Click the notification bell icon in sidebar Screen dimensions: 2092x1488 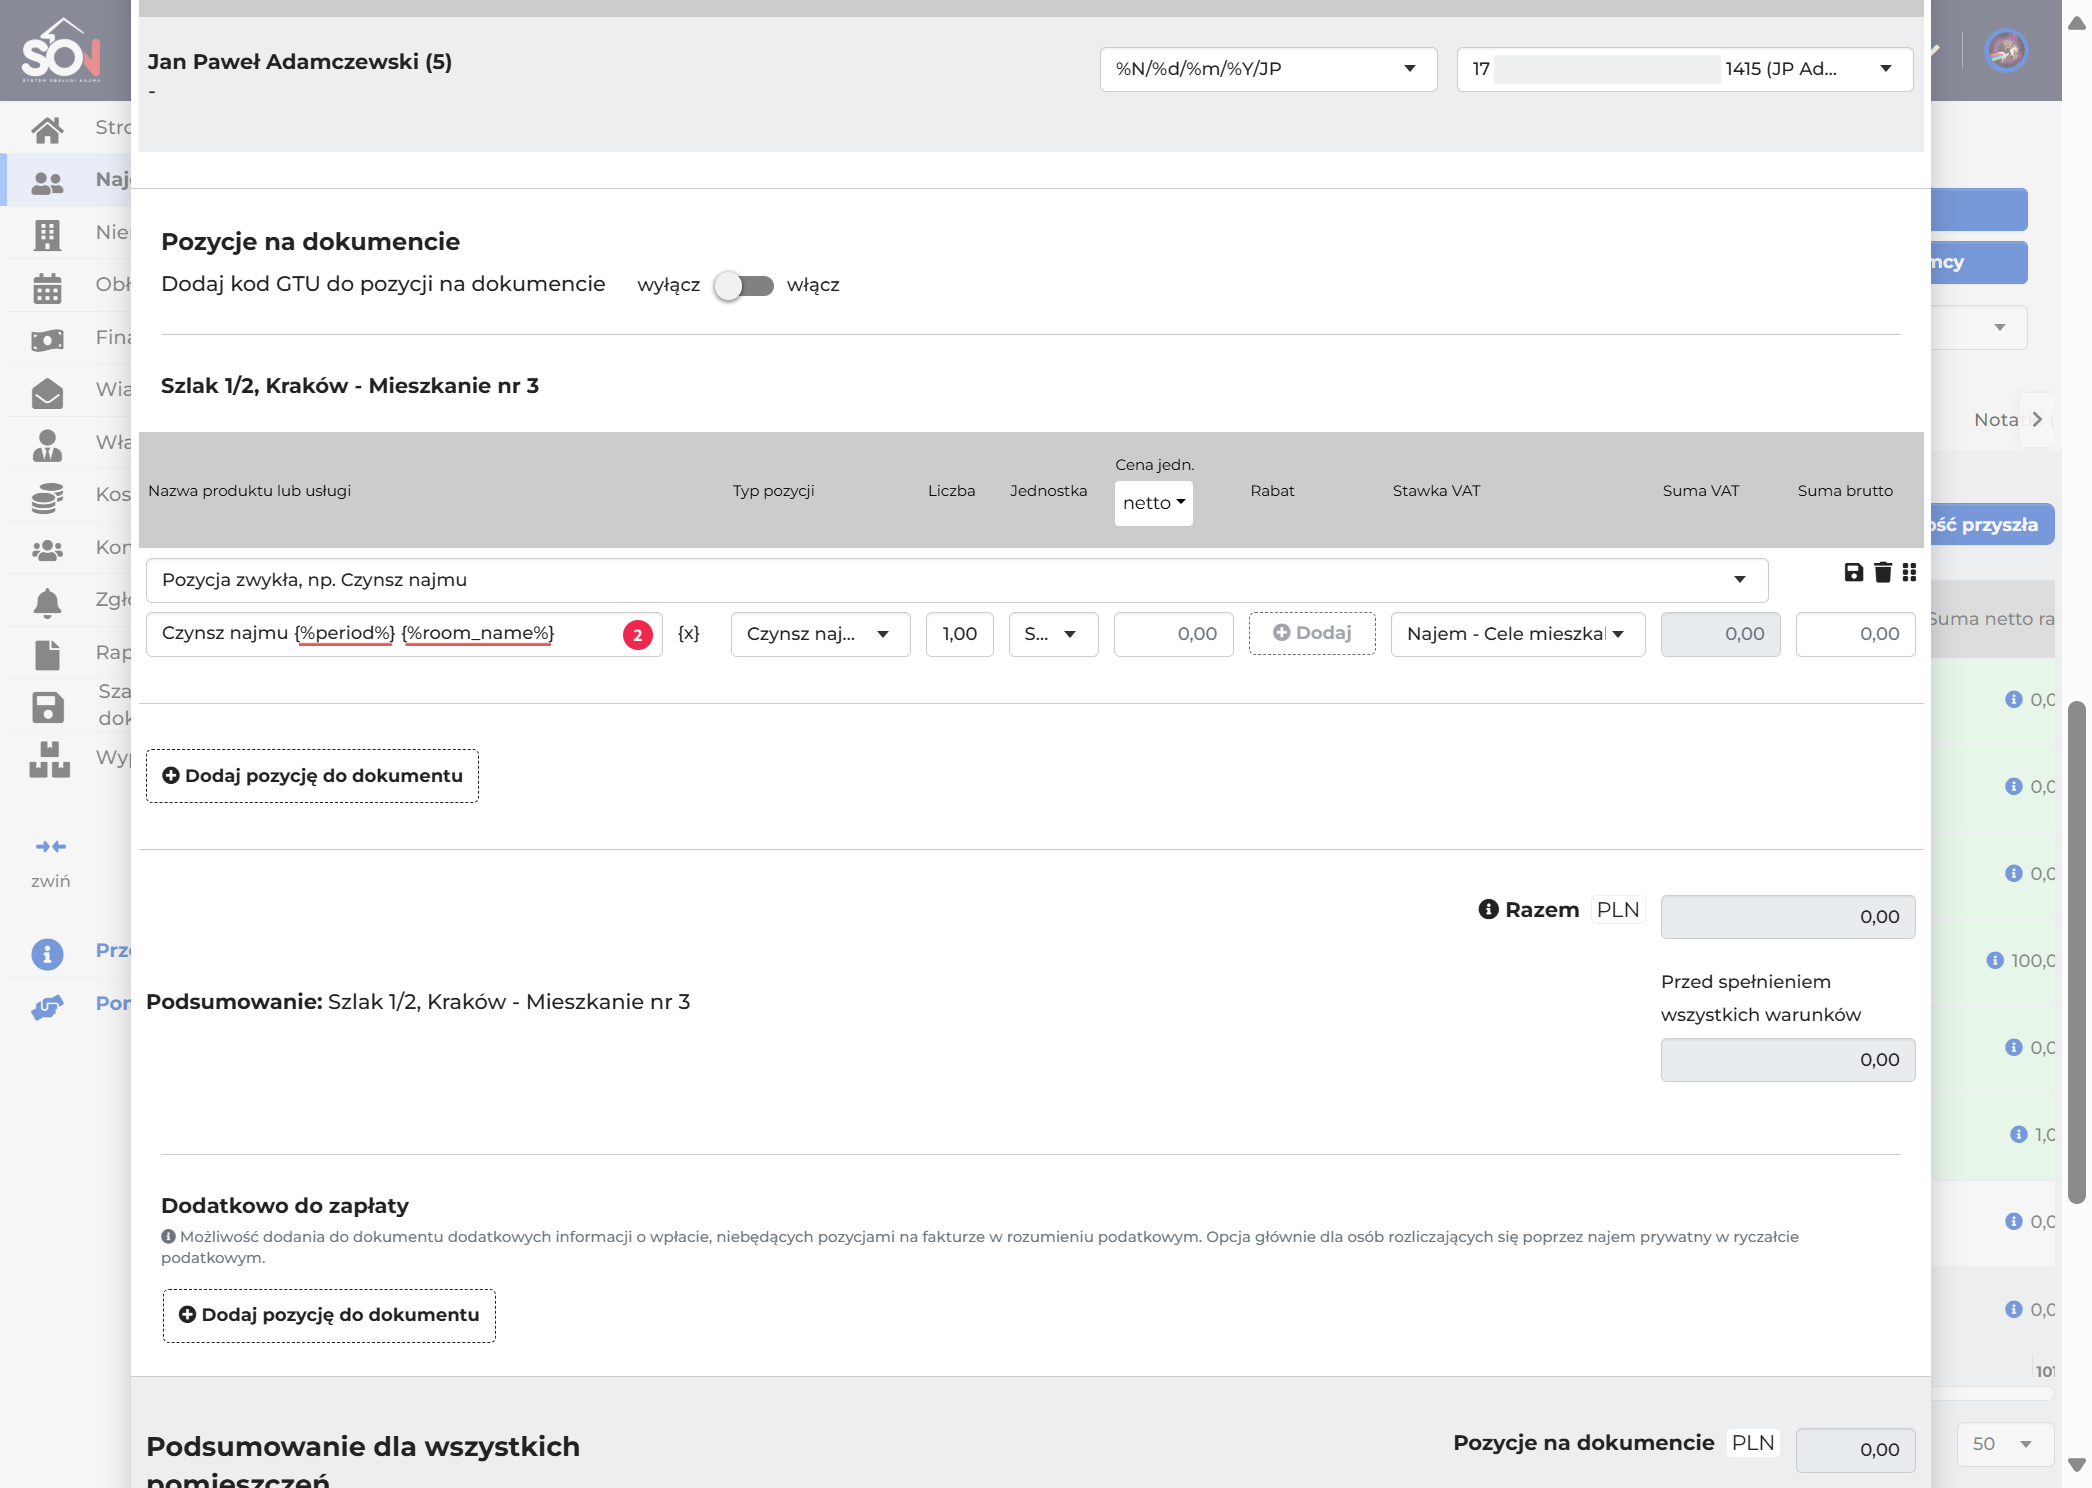47,601
